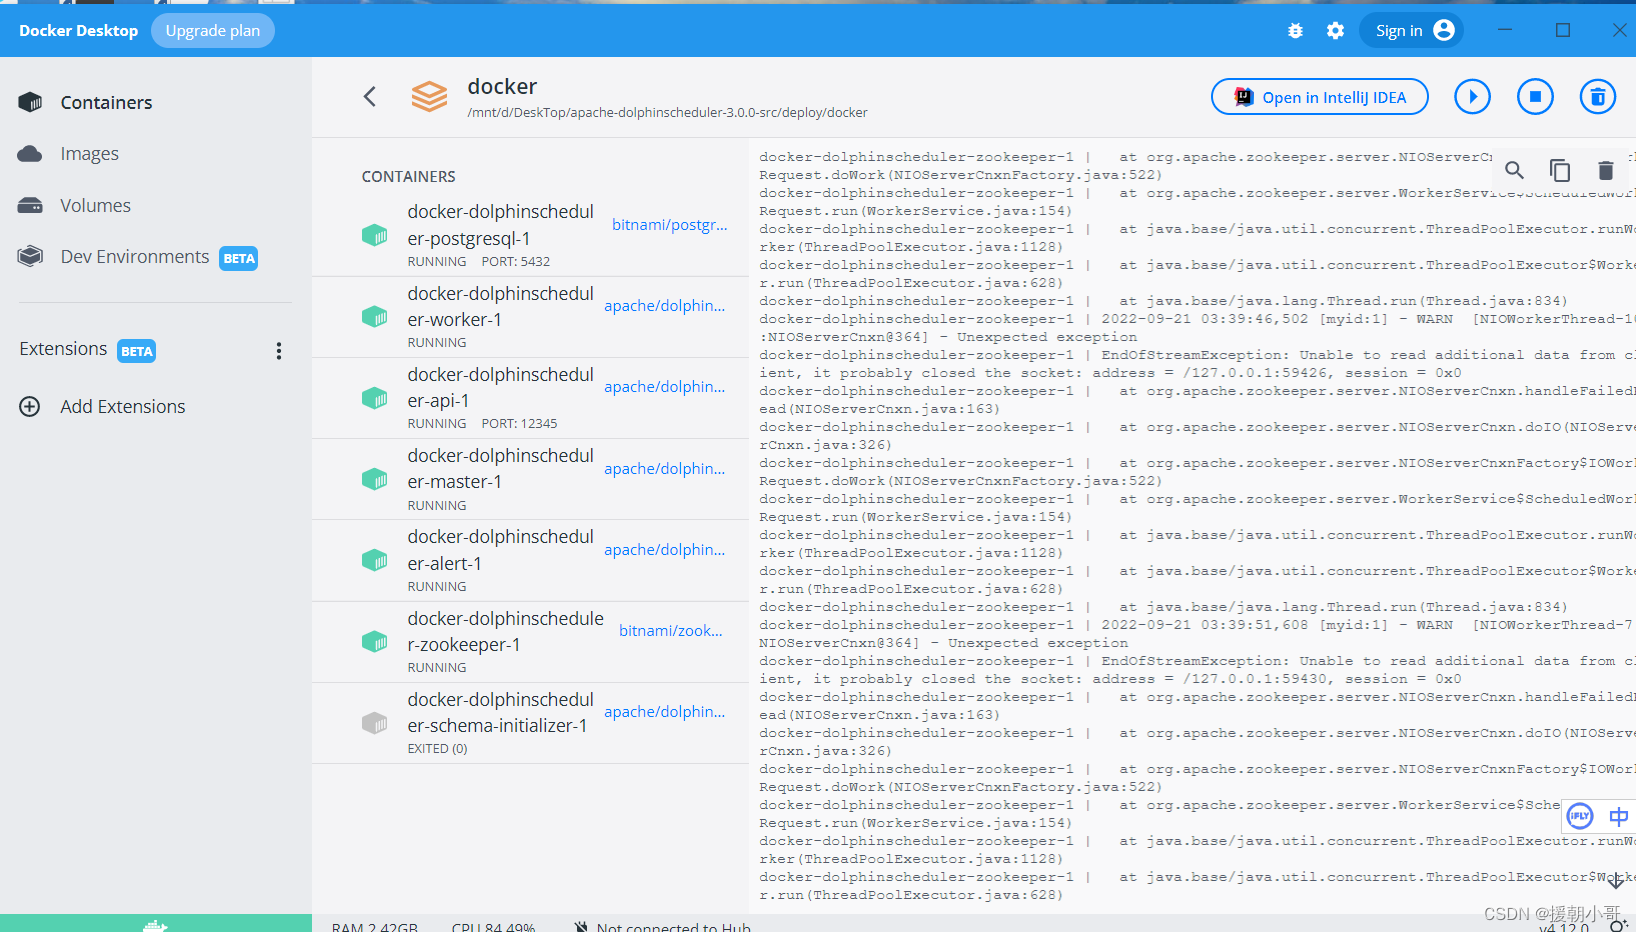Viewport: 1636px width, 932px height.
Task: Open schema-initializer's apache/dolphin... image link
Action: pyautogui.click(x=665, y=712)
